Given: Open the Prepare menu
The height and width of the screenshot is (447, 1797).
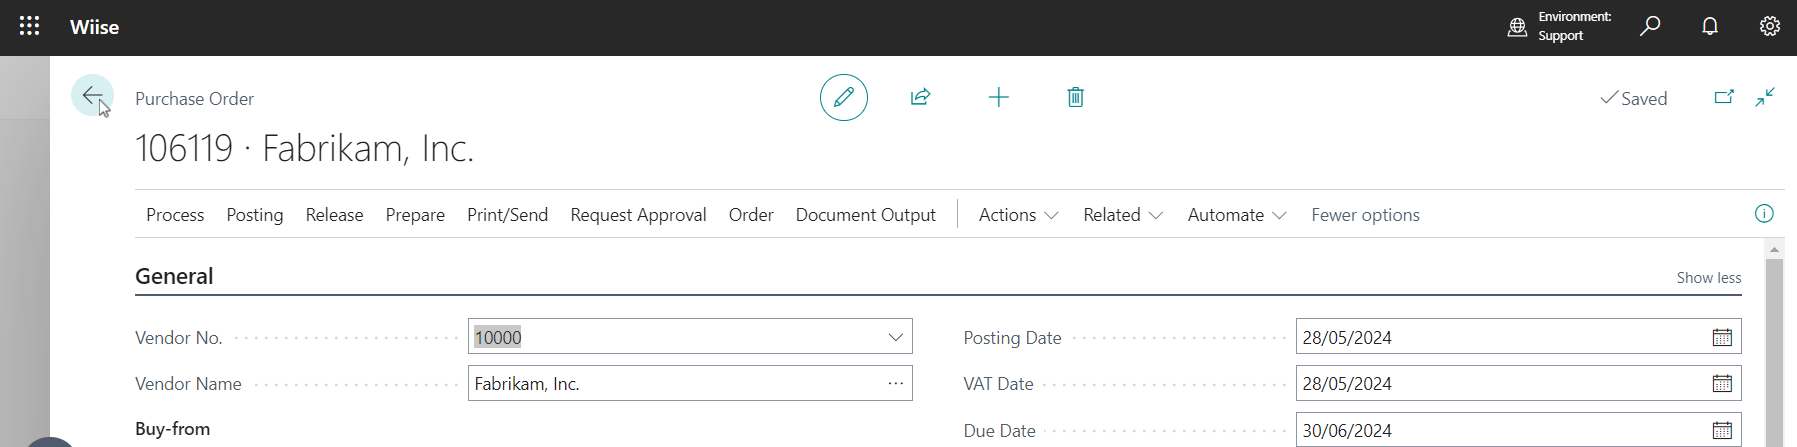Looking at the screenshot, I should click(x=415, y=215).
